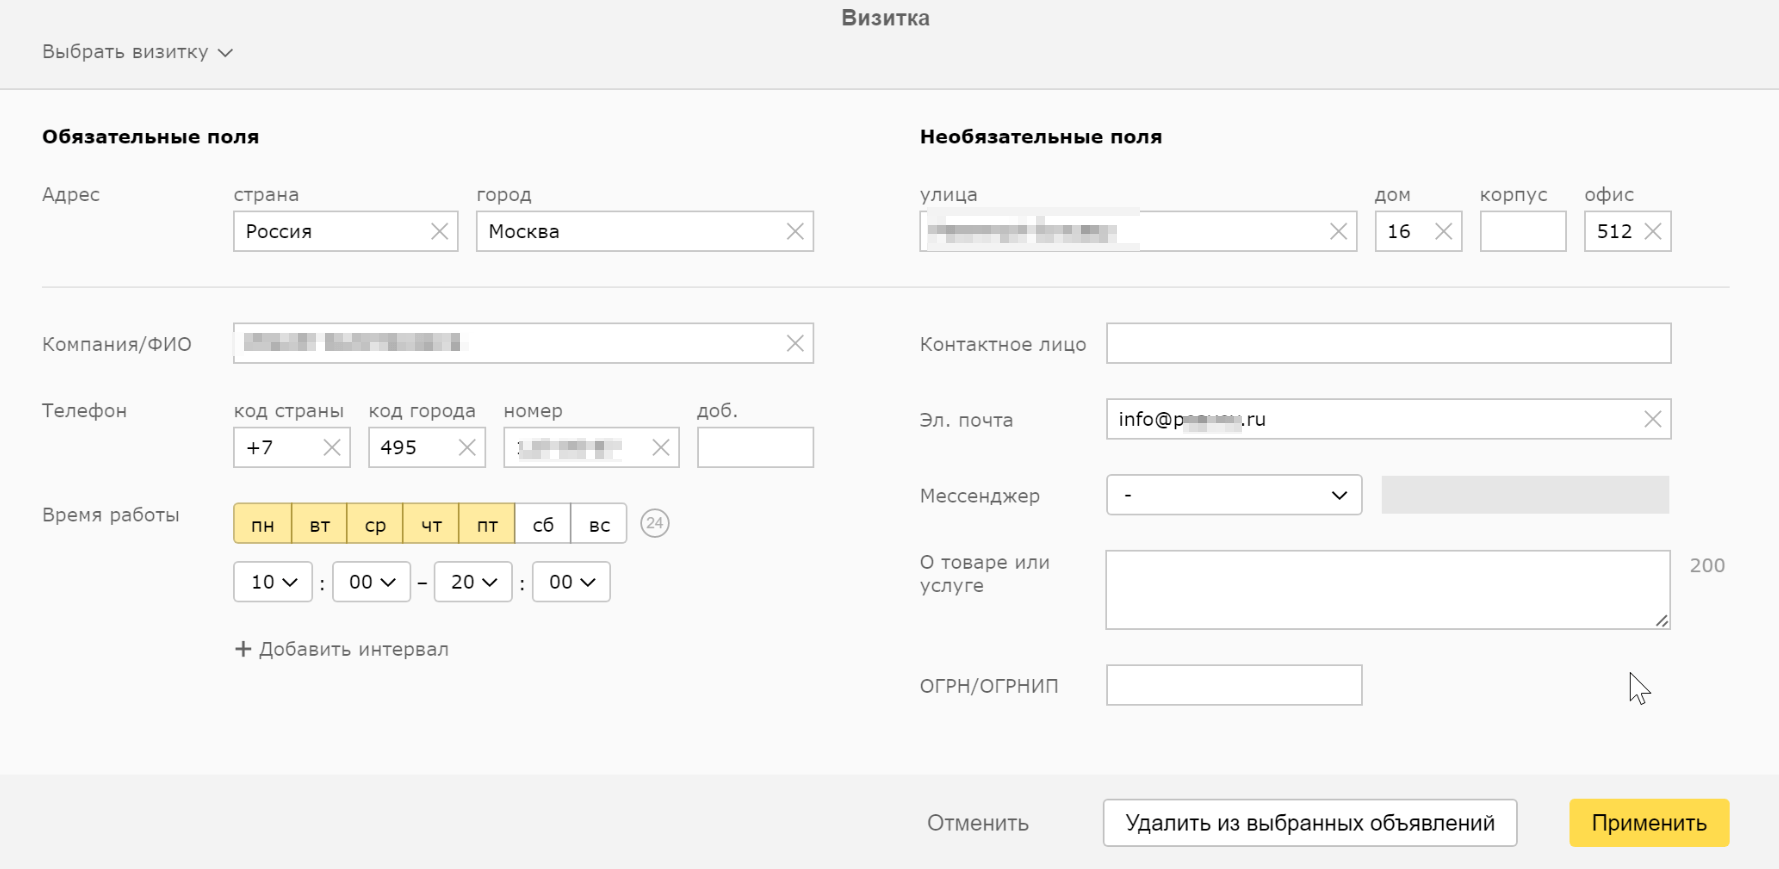Clear the city field Москва
The height and width of the screenshot is (869, 1779).
point(795,232)
